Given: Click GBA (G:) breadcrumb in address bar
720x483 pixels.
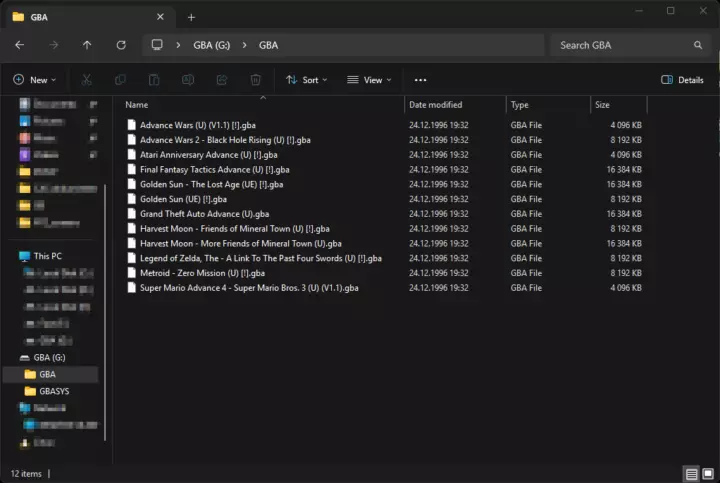Looking at the screenshot, I should tap(212, 45).
